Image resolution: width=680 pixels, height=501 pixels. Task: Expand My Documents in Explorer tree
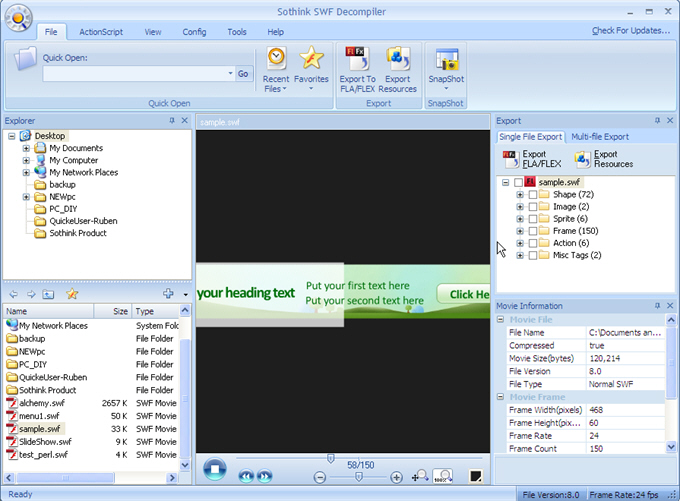26,148
